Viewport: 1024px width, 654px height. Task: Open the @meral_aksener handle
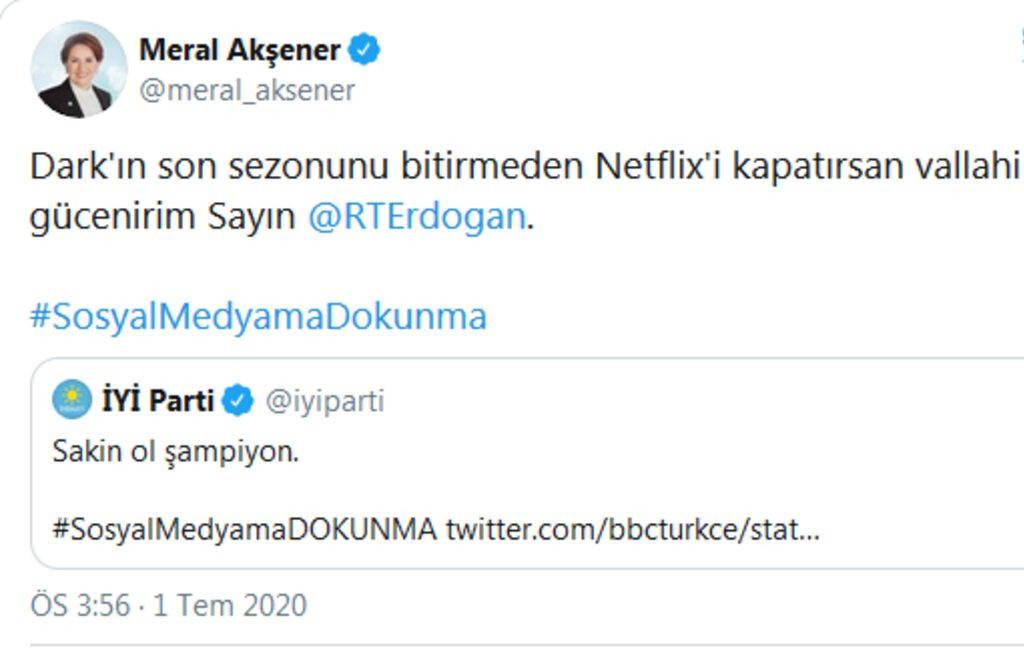click(247, 91)
